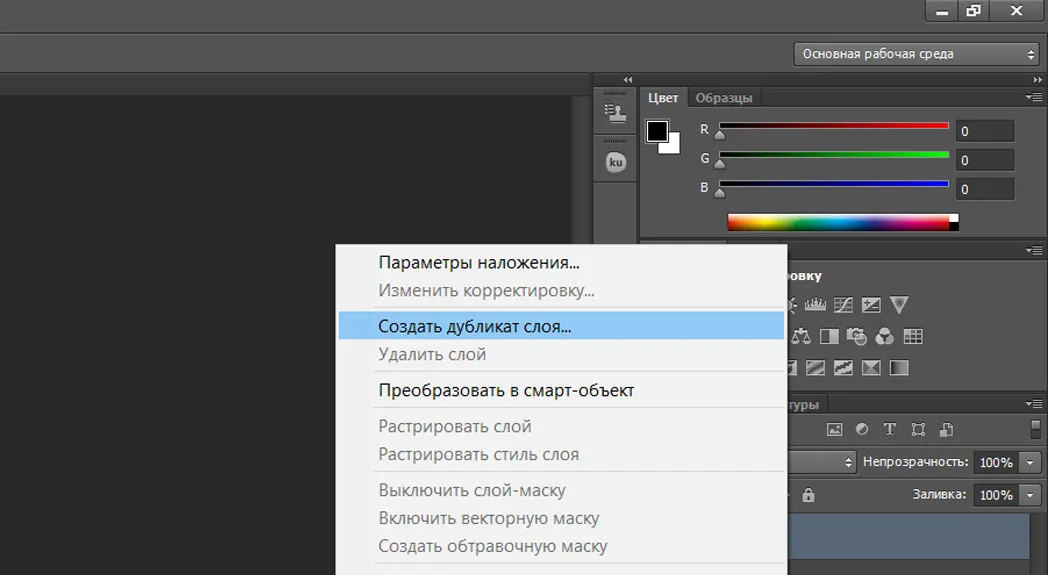Open the collapsed Clone Source panel icon

(x=616, y=113)
